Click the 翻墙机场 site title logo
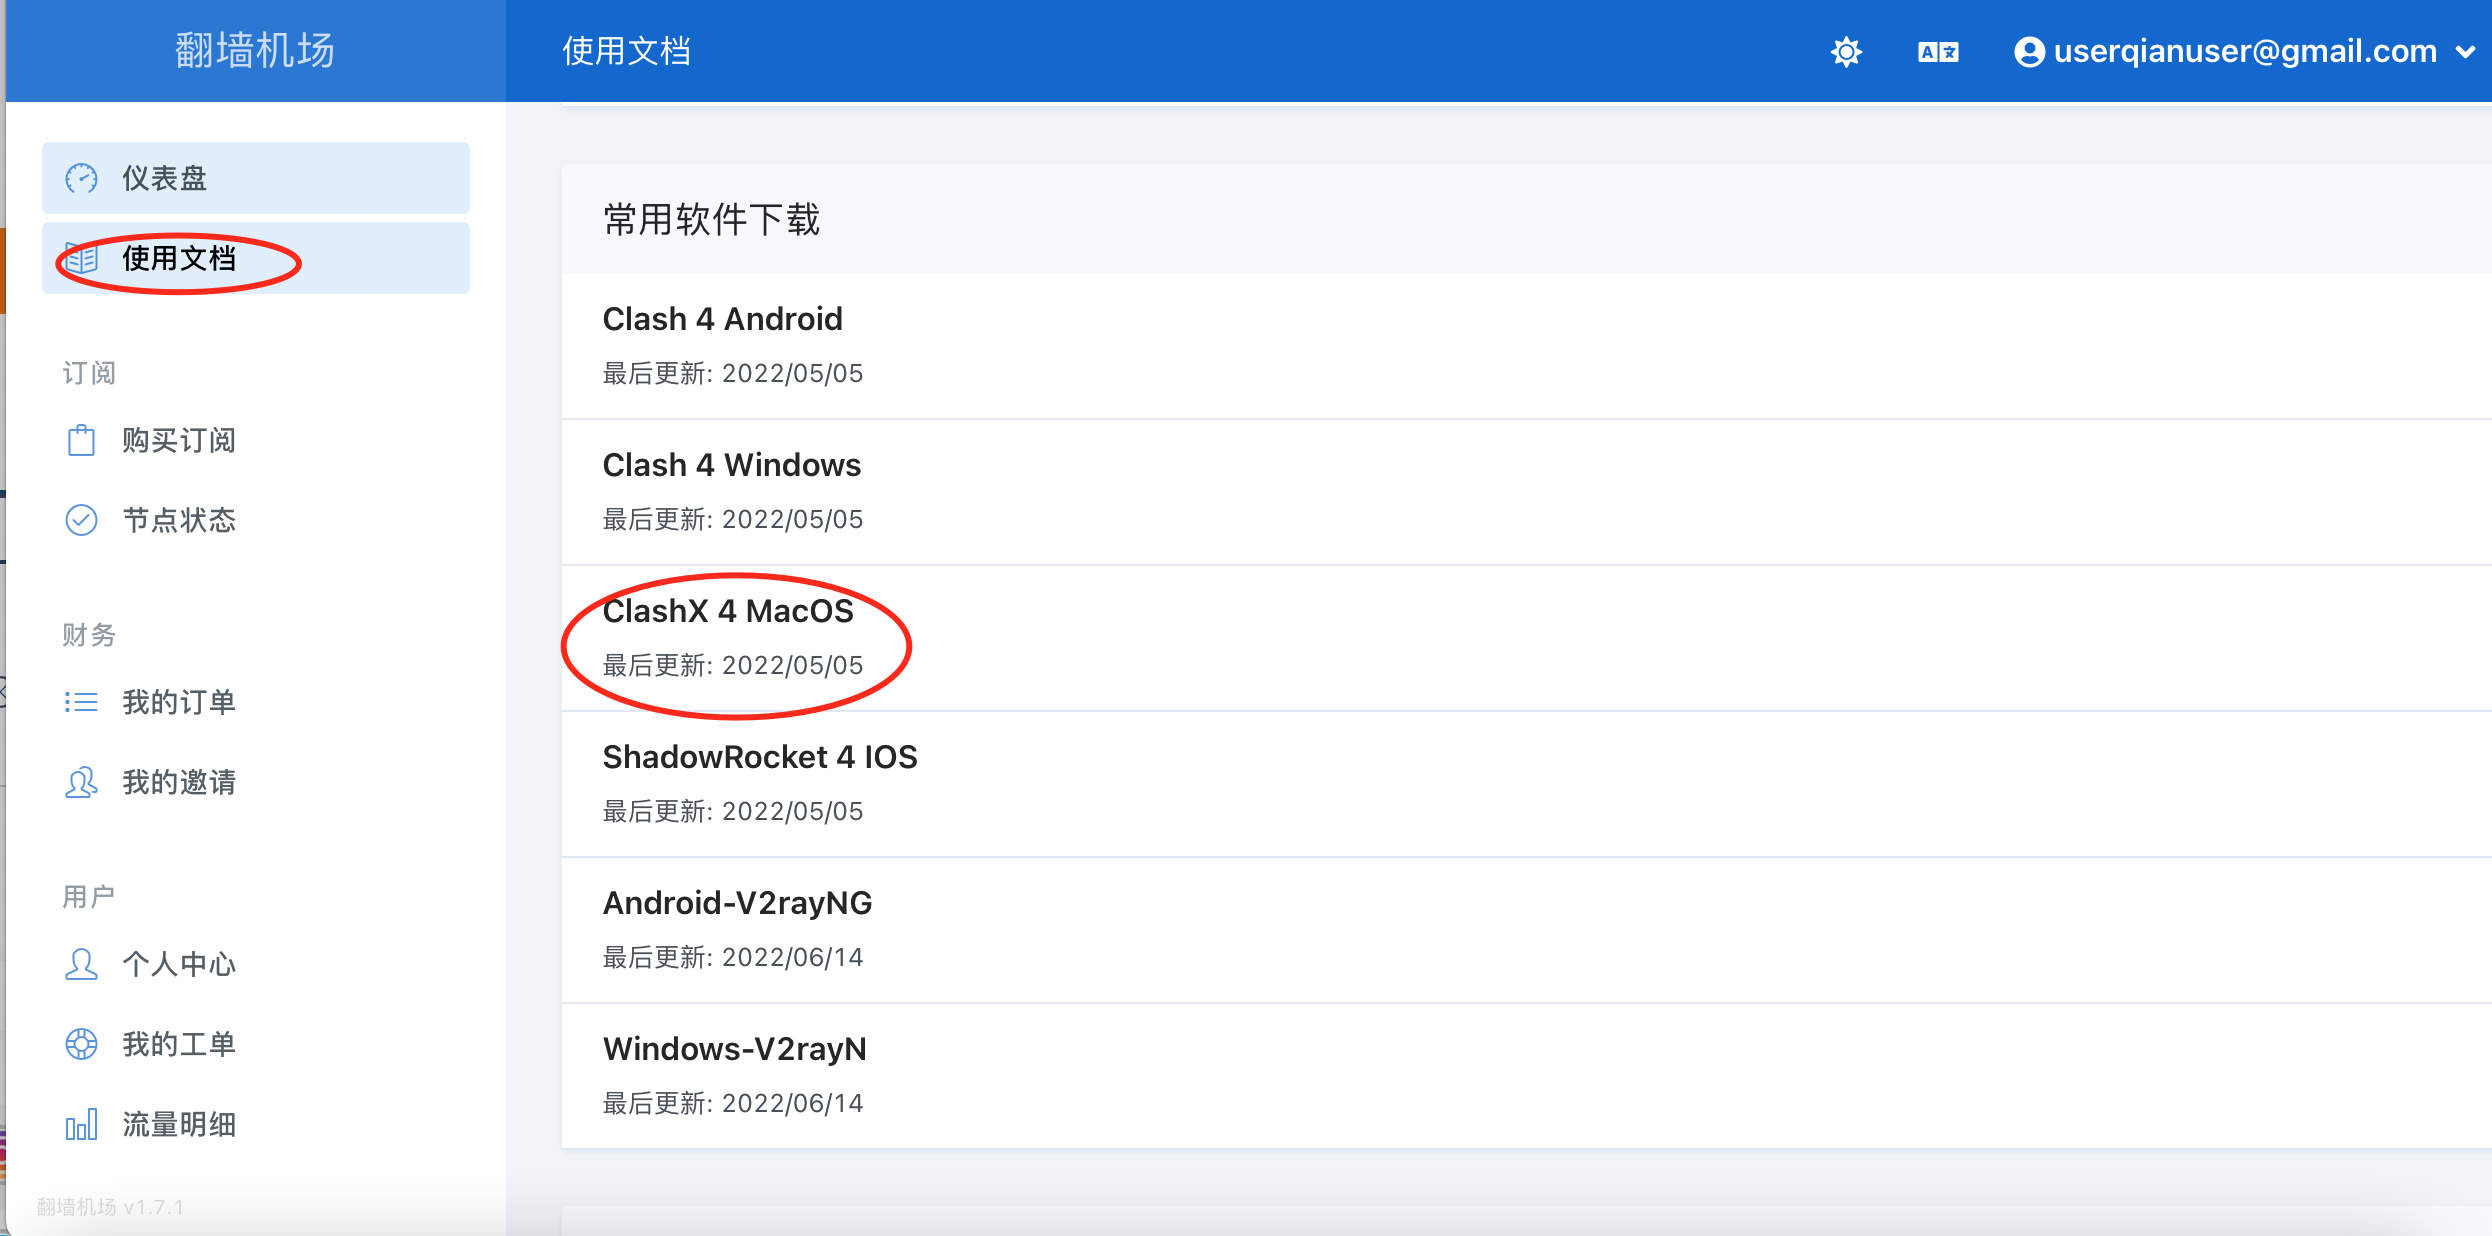 coord(255,50)
